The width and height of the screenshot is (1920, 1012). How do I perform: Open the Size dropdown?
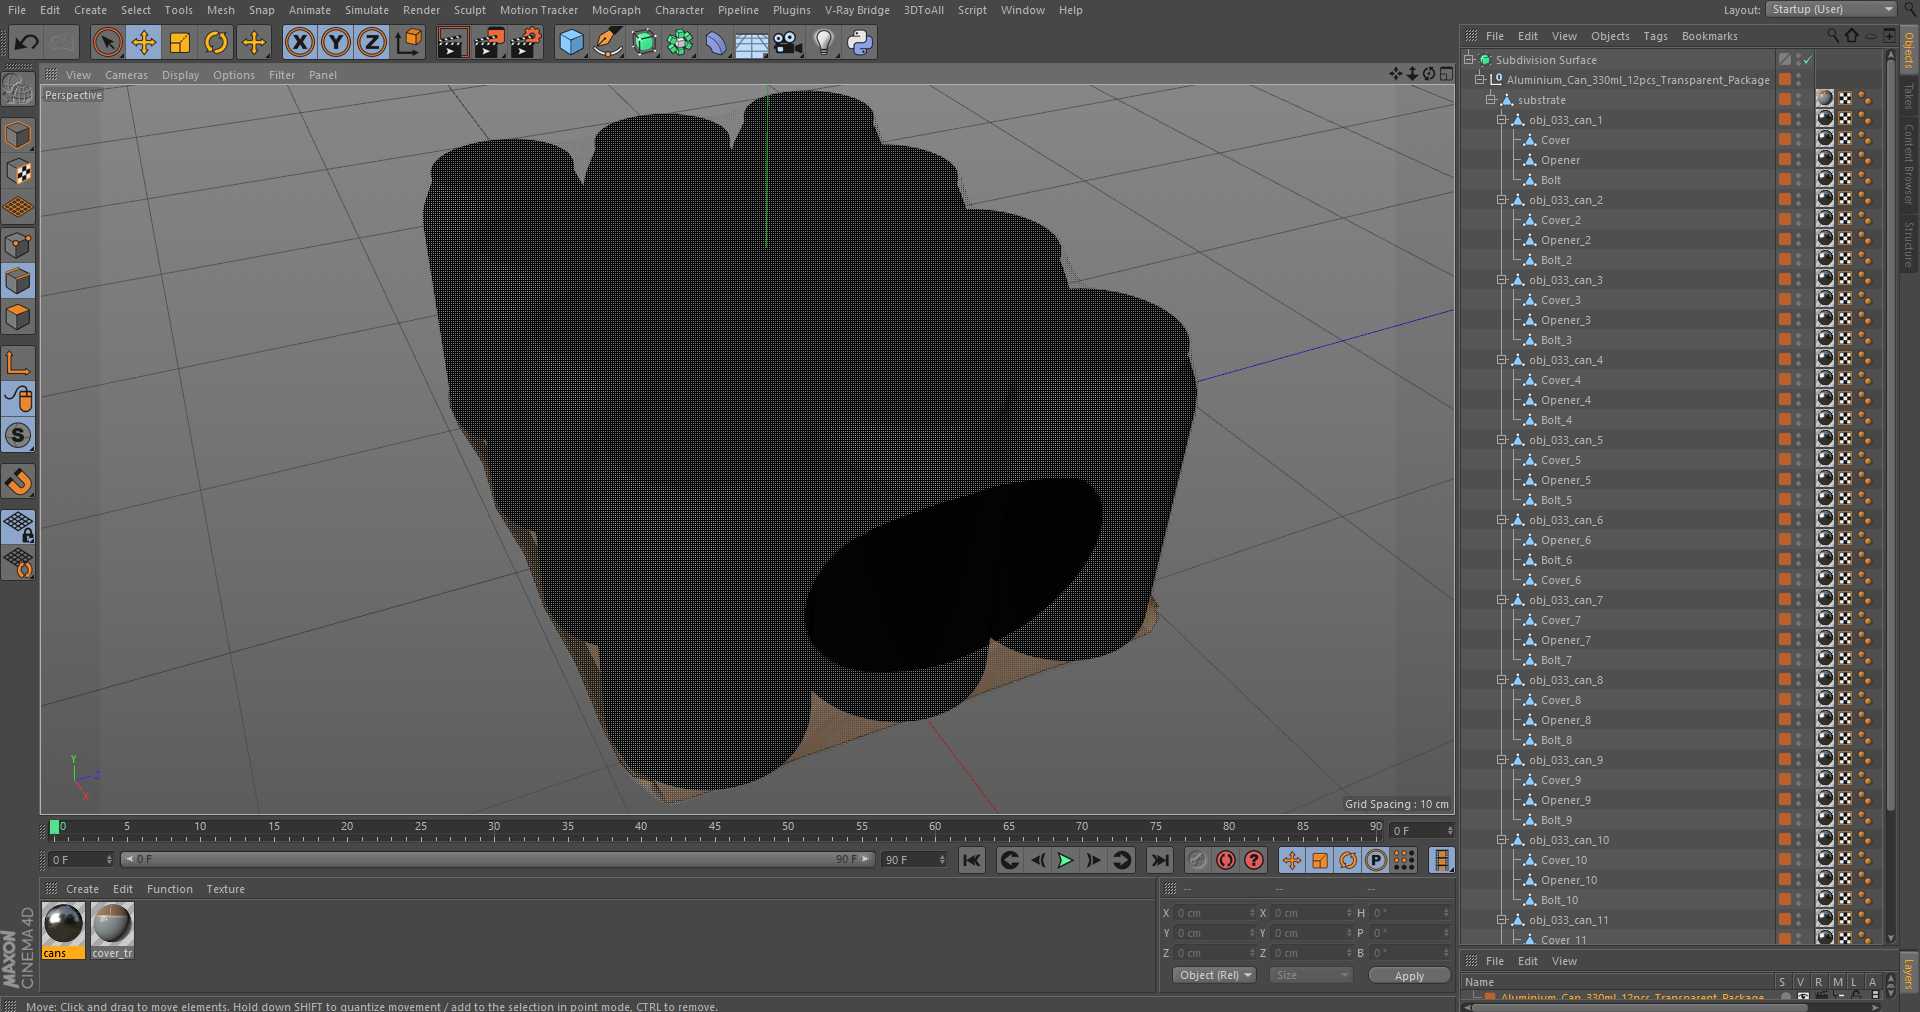[1310, 975]
